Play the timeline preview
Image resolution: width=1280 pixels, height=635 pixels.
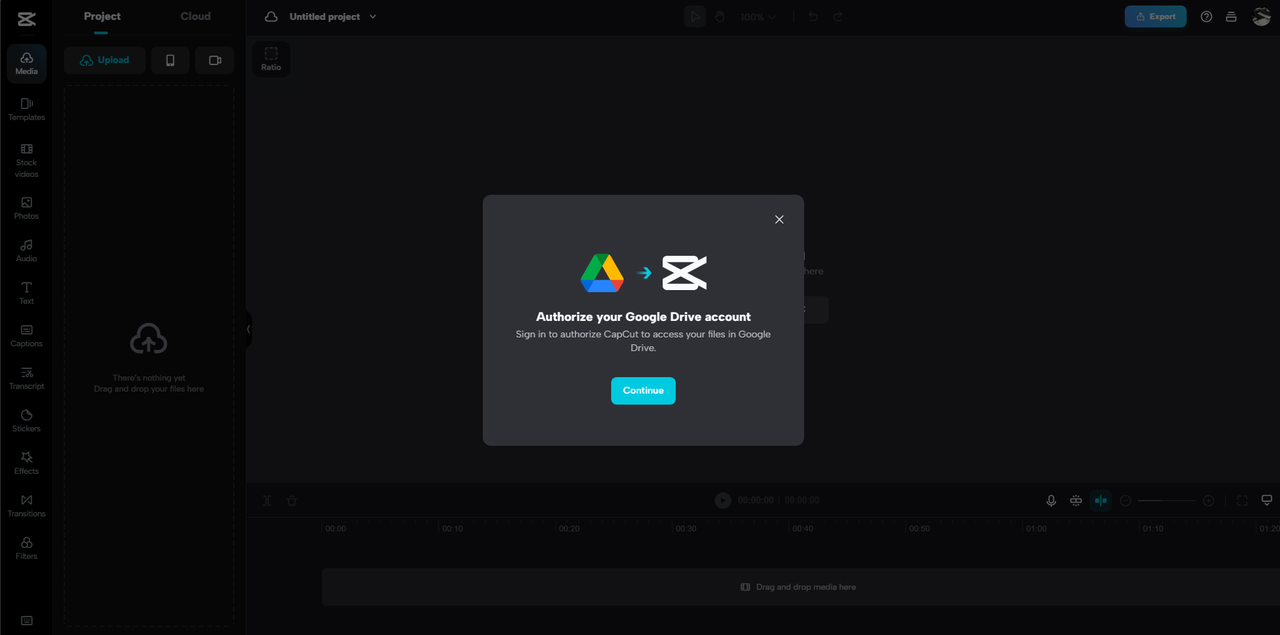click(x=723, y=500)
